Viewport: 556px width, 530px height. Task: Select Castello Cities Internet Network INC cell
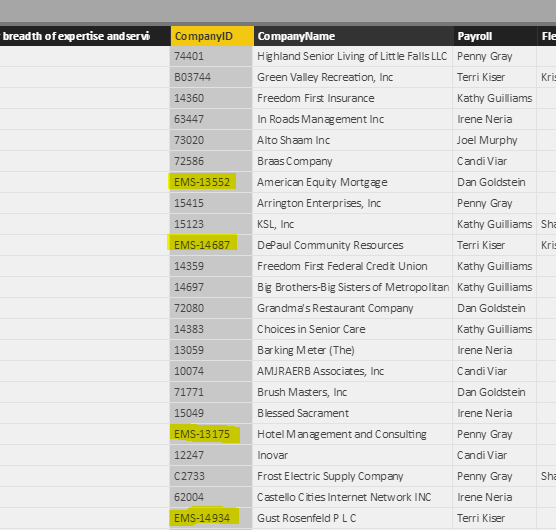click(352, 497)
